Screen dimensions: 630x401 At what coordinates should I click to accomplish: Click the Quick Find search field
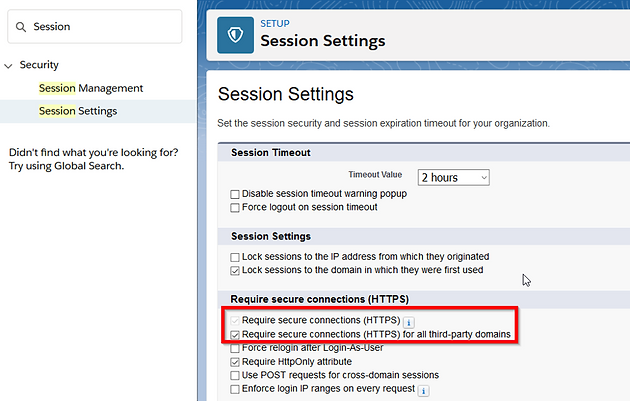[x=95, y=27]
